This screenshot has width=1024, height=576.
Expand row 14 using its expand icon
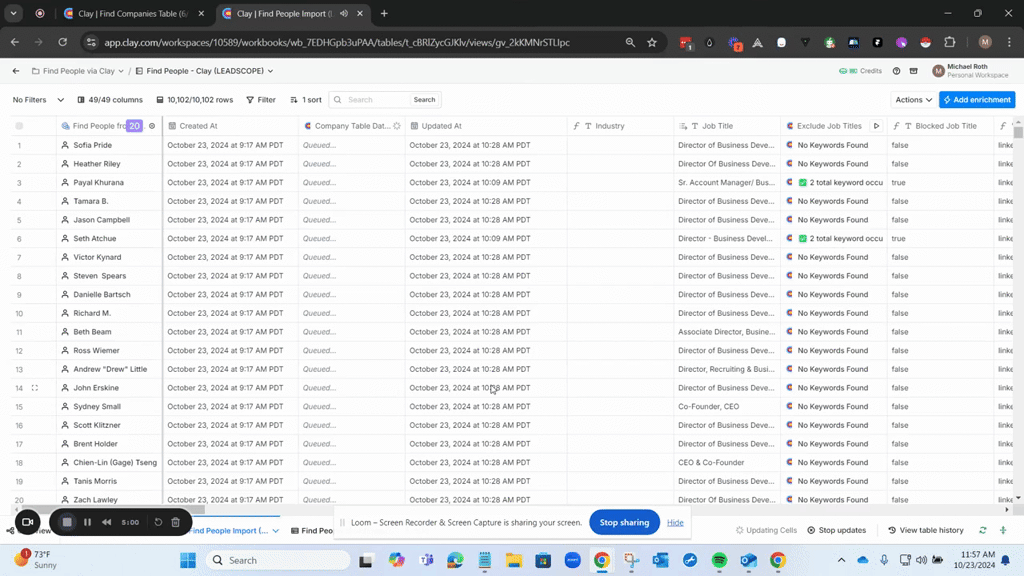(35, 388)
